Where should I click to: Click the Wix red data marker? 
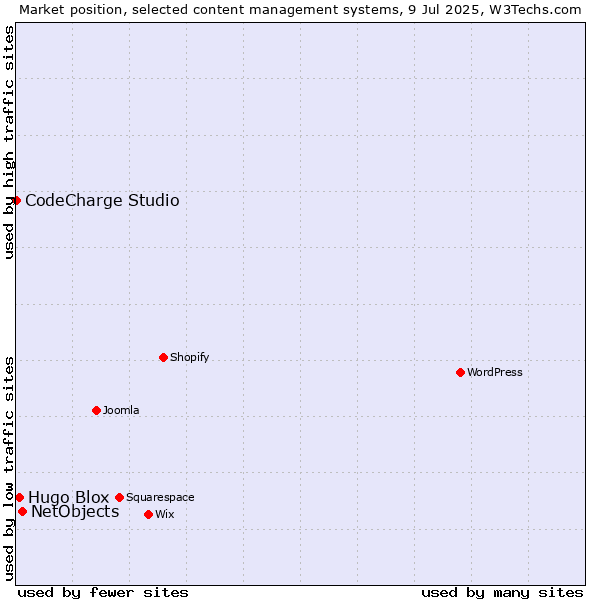[x=148, y=514]
